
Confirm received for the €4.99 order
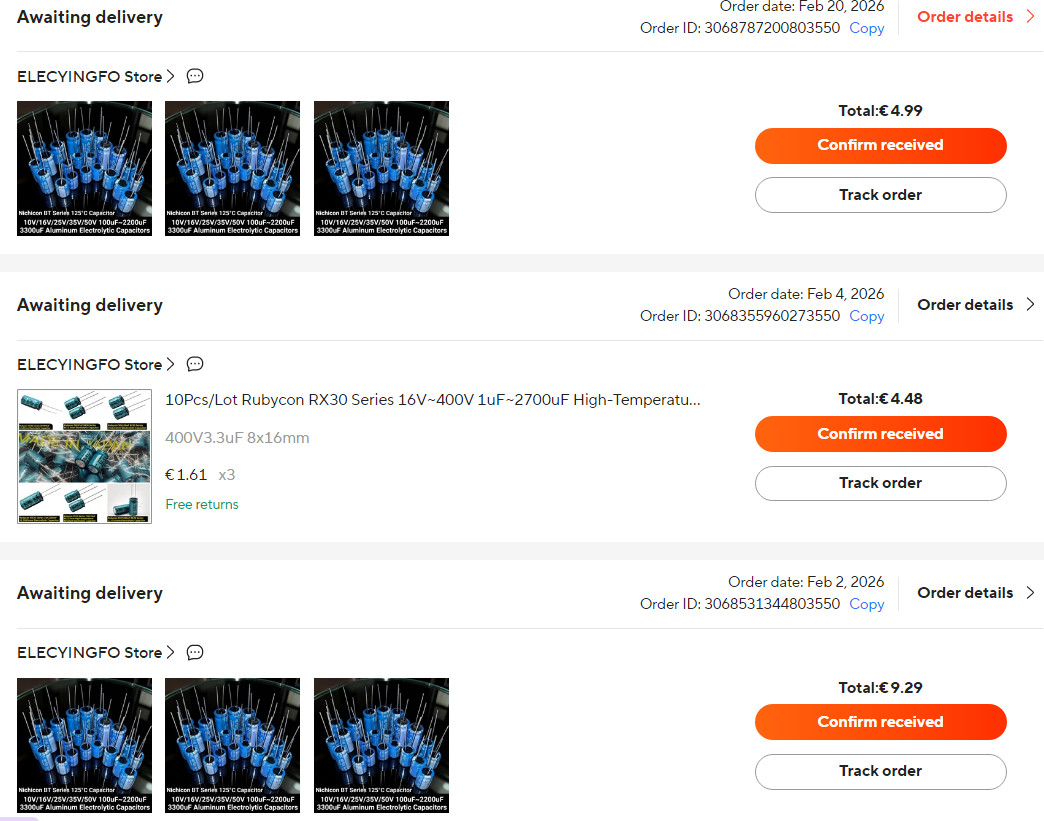click(880, 146)
